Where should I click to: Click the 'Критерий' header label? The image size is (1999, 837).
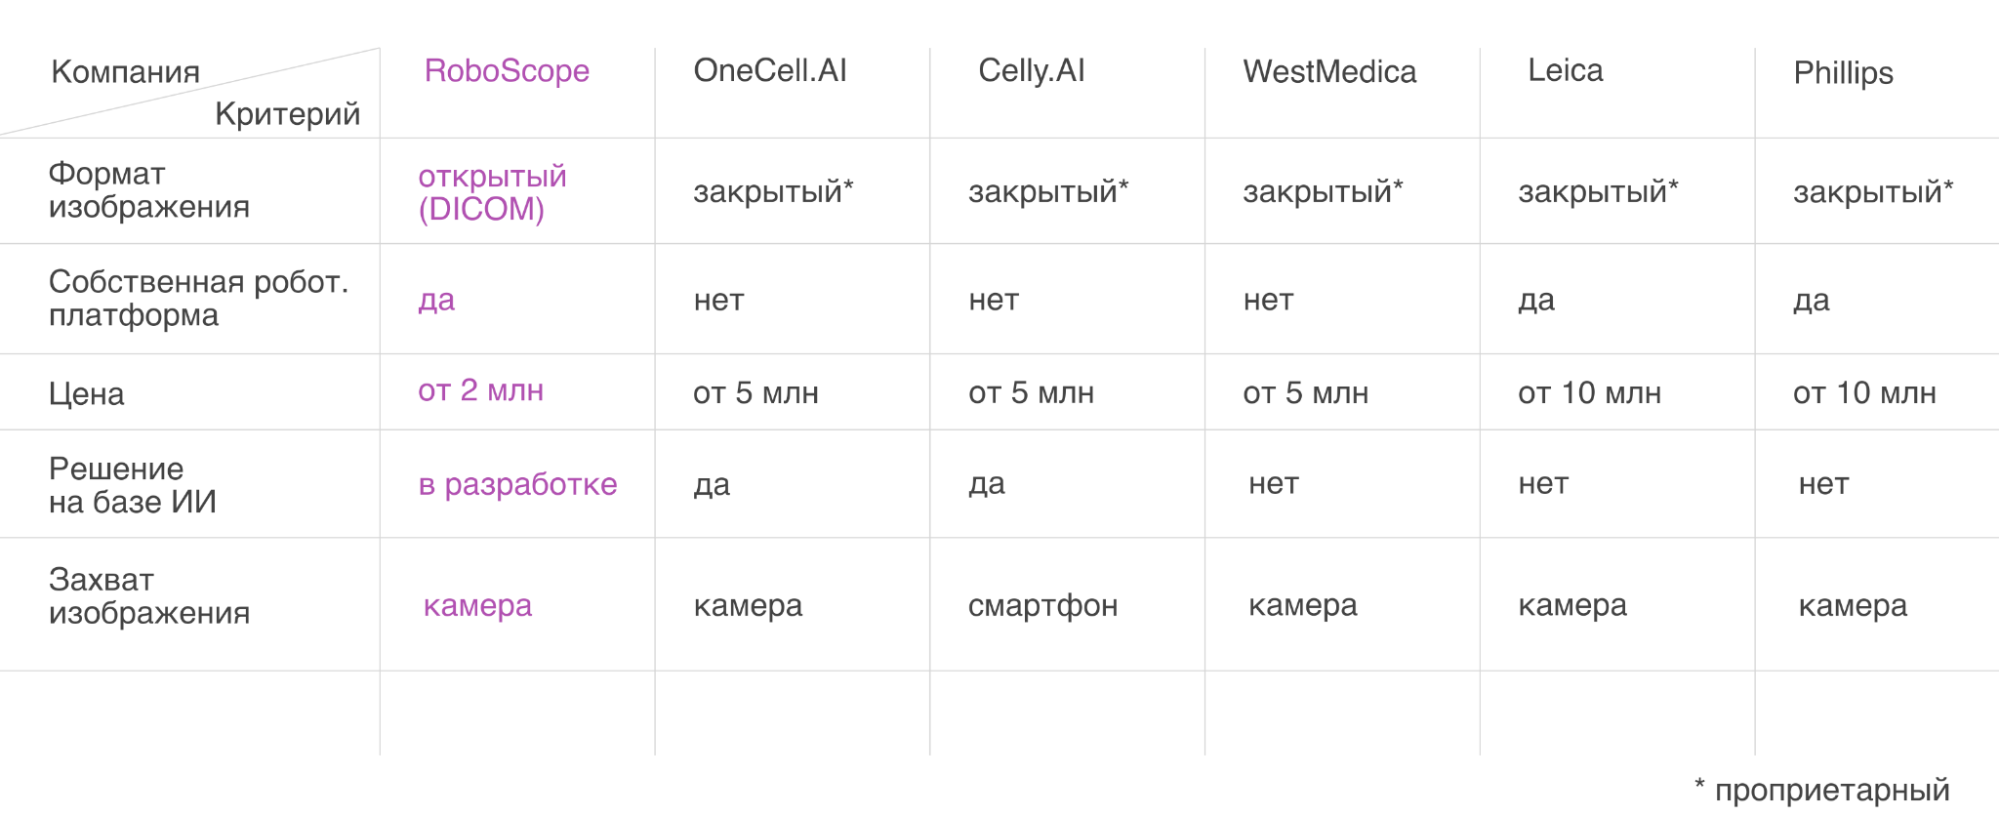[287, 114]
